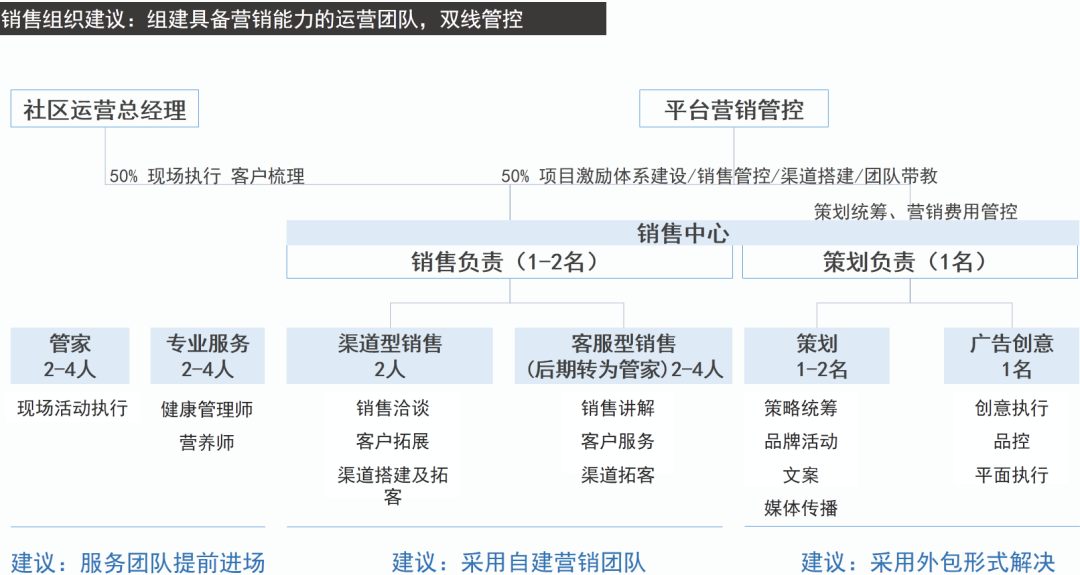
Task: Click the 文案 text
Action: tap(800, 475)
